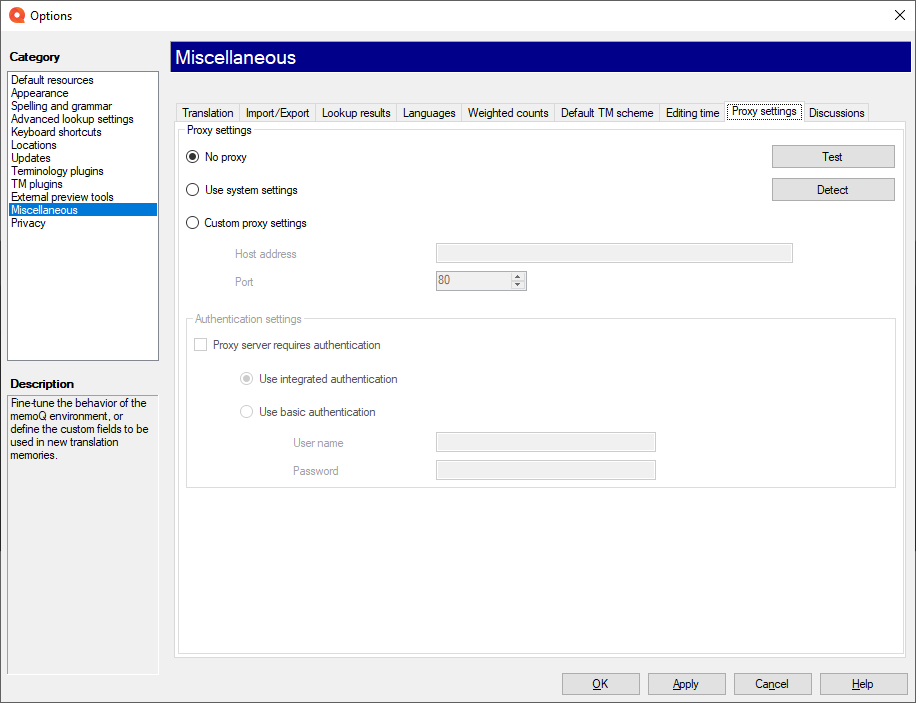Image resolution: width=916 pixels, height=703 pixels.
Task: Open the Default TM scheme tab
Action: point(606,112)
